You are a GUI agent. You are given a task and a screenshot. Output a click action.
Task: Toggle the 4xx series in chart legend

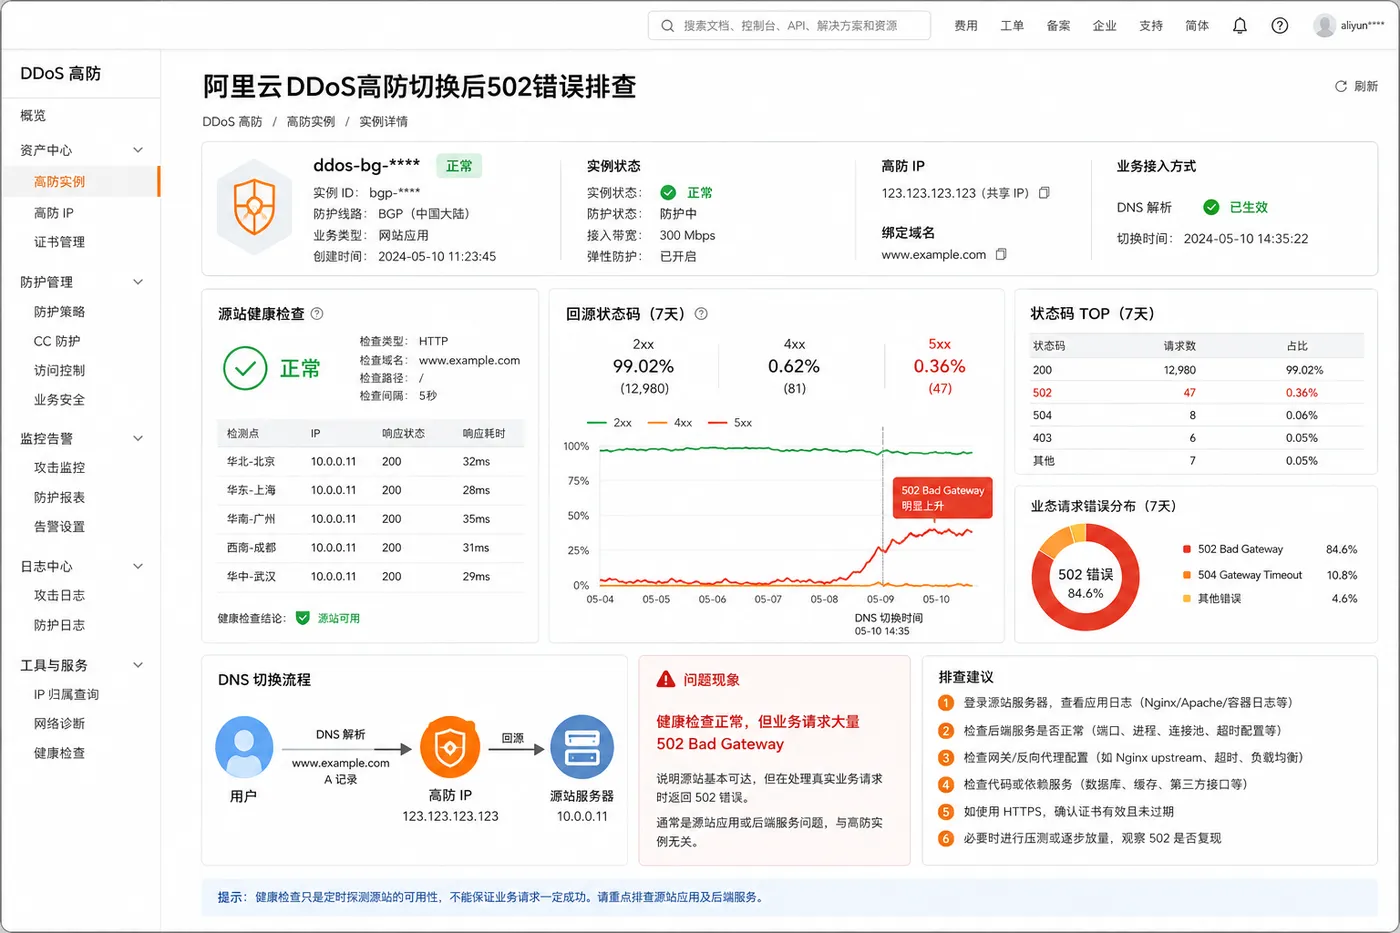(670, 423)
